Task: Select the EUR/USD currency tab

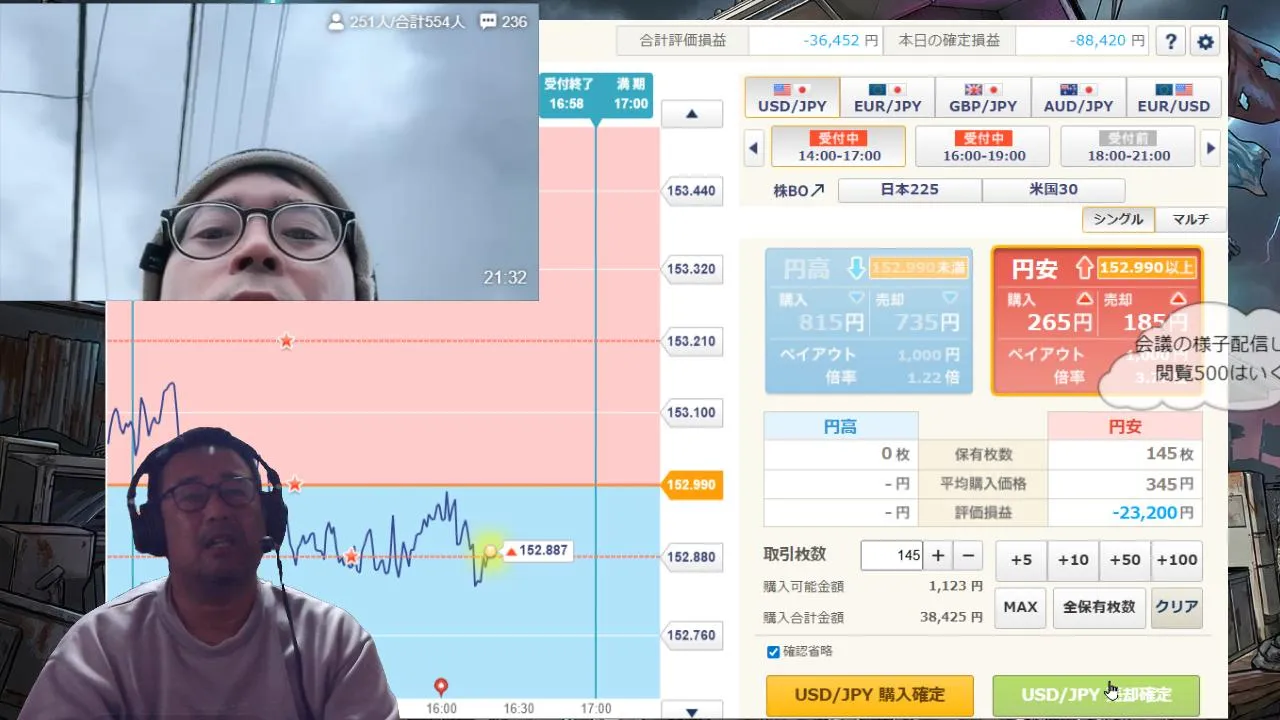Action: click(1173, 98)
